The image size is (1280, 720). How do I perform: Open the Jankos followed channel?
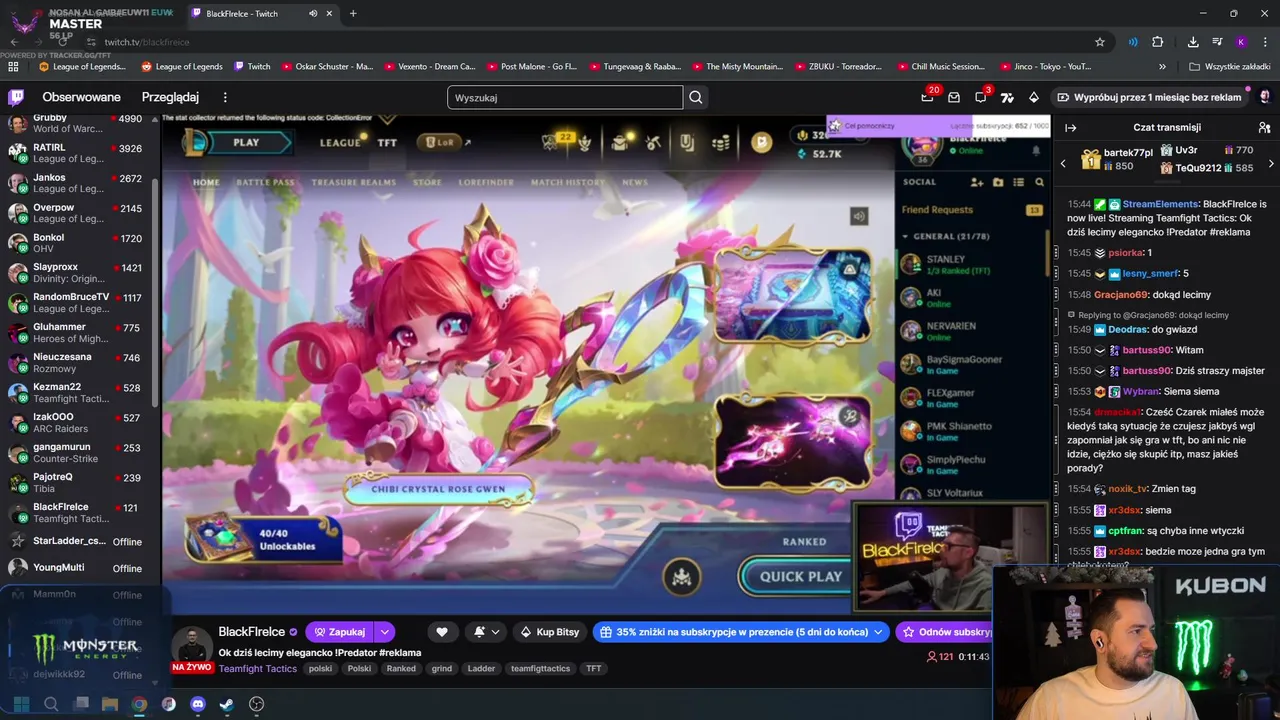[78, 183]
